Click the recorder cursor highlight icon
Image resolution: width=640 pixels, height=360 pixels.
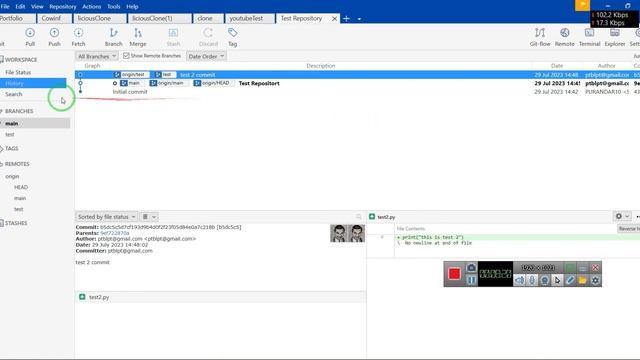557,280
